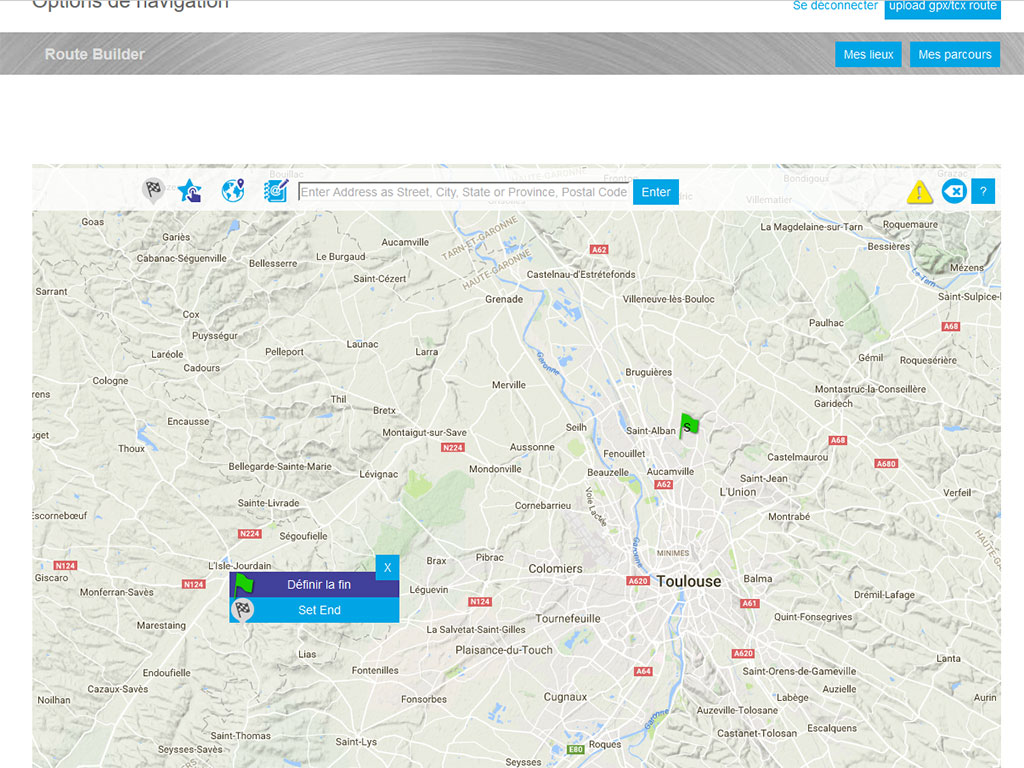Click the round blue delete icon
The image size is (1024, 768).
click(x=954, y=191)
